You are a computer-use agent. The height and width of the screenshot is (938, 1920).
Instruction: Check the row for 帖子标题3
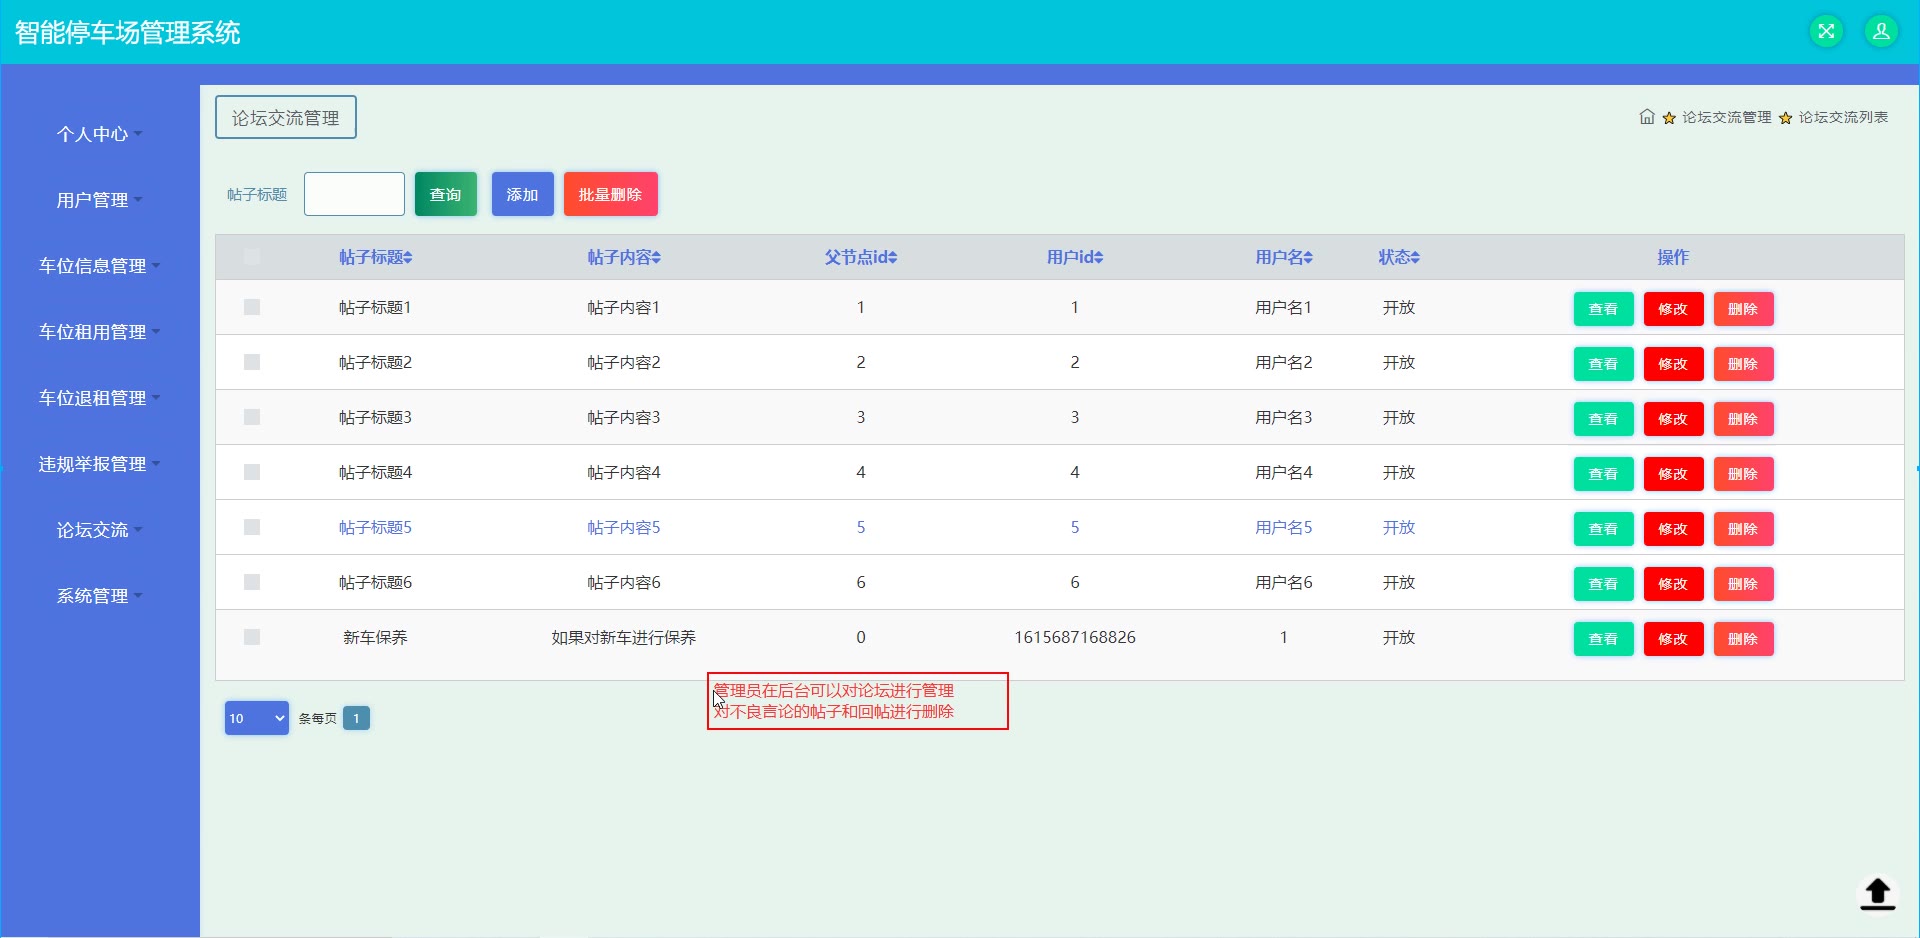point(252,417)
